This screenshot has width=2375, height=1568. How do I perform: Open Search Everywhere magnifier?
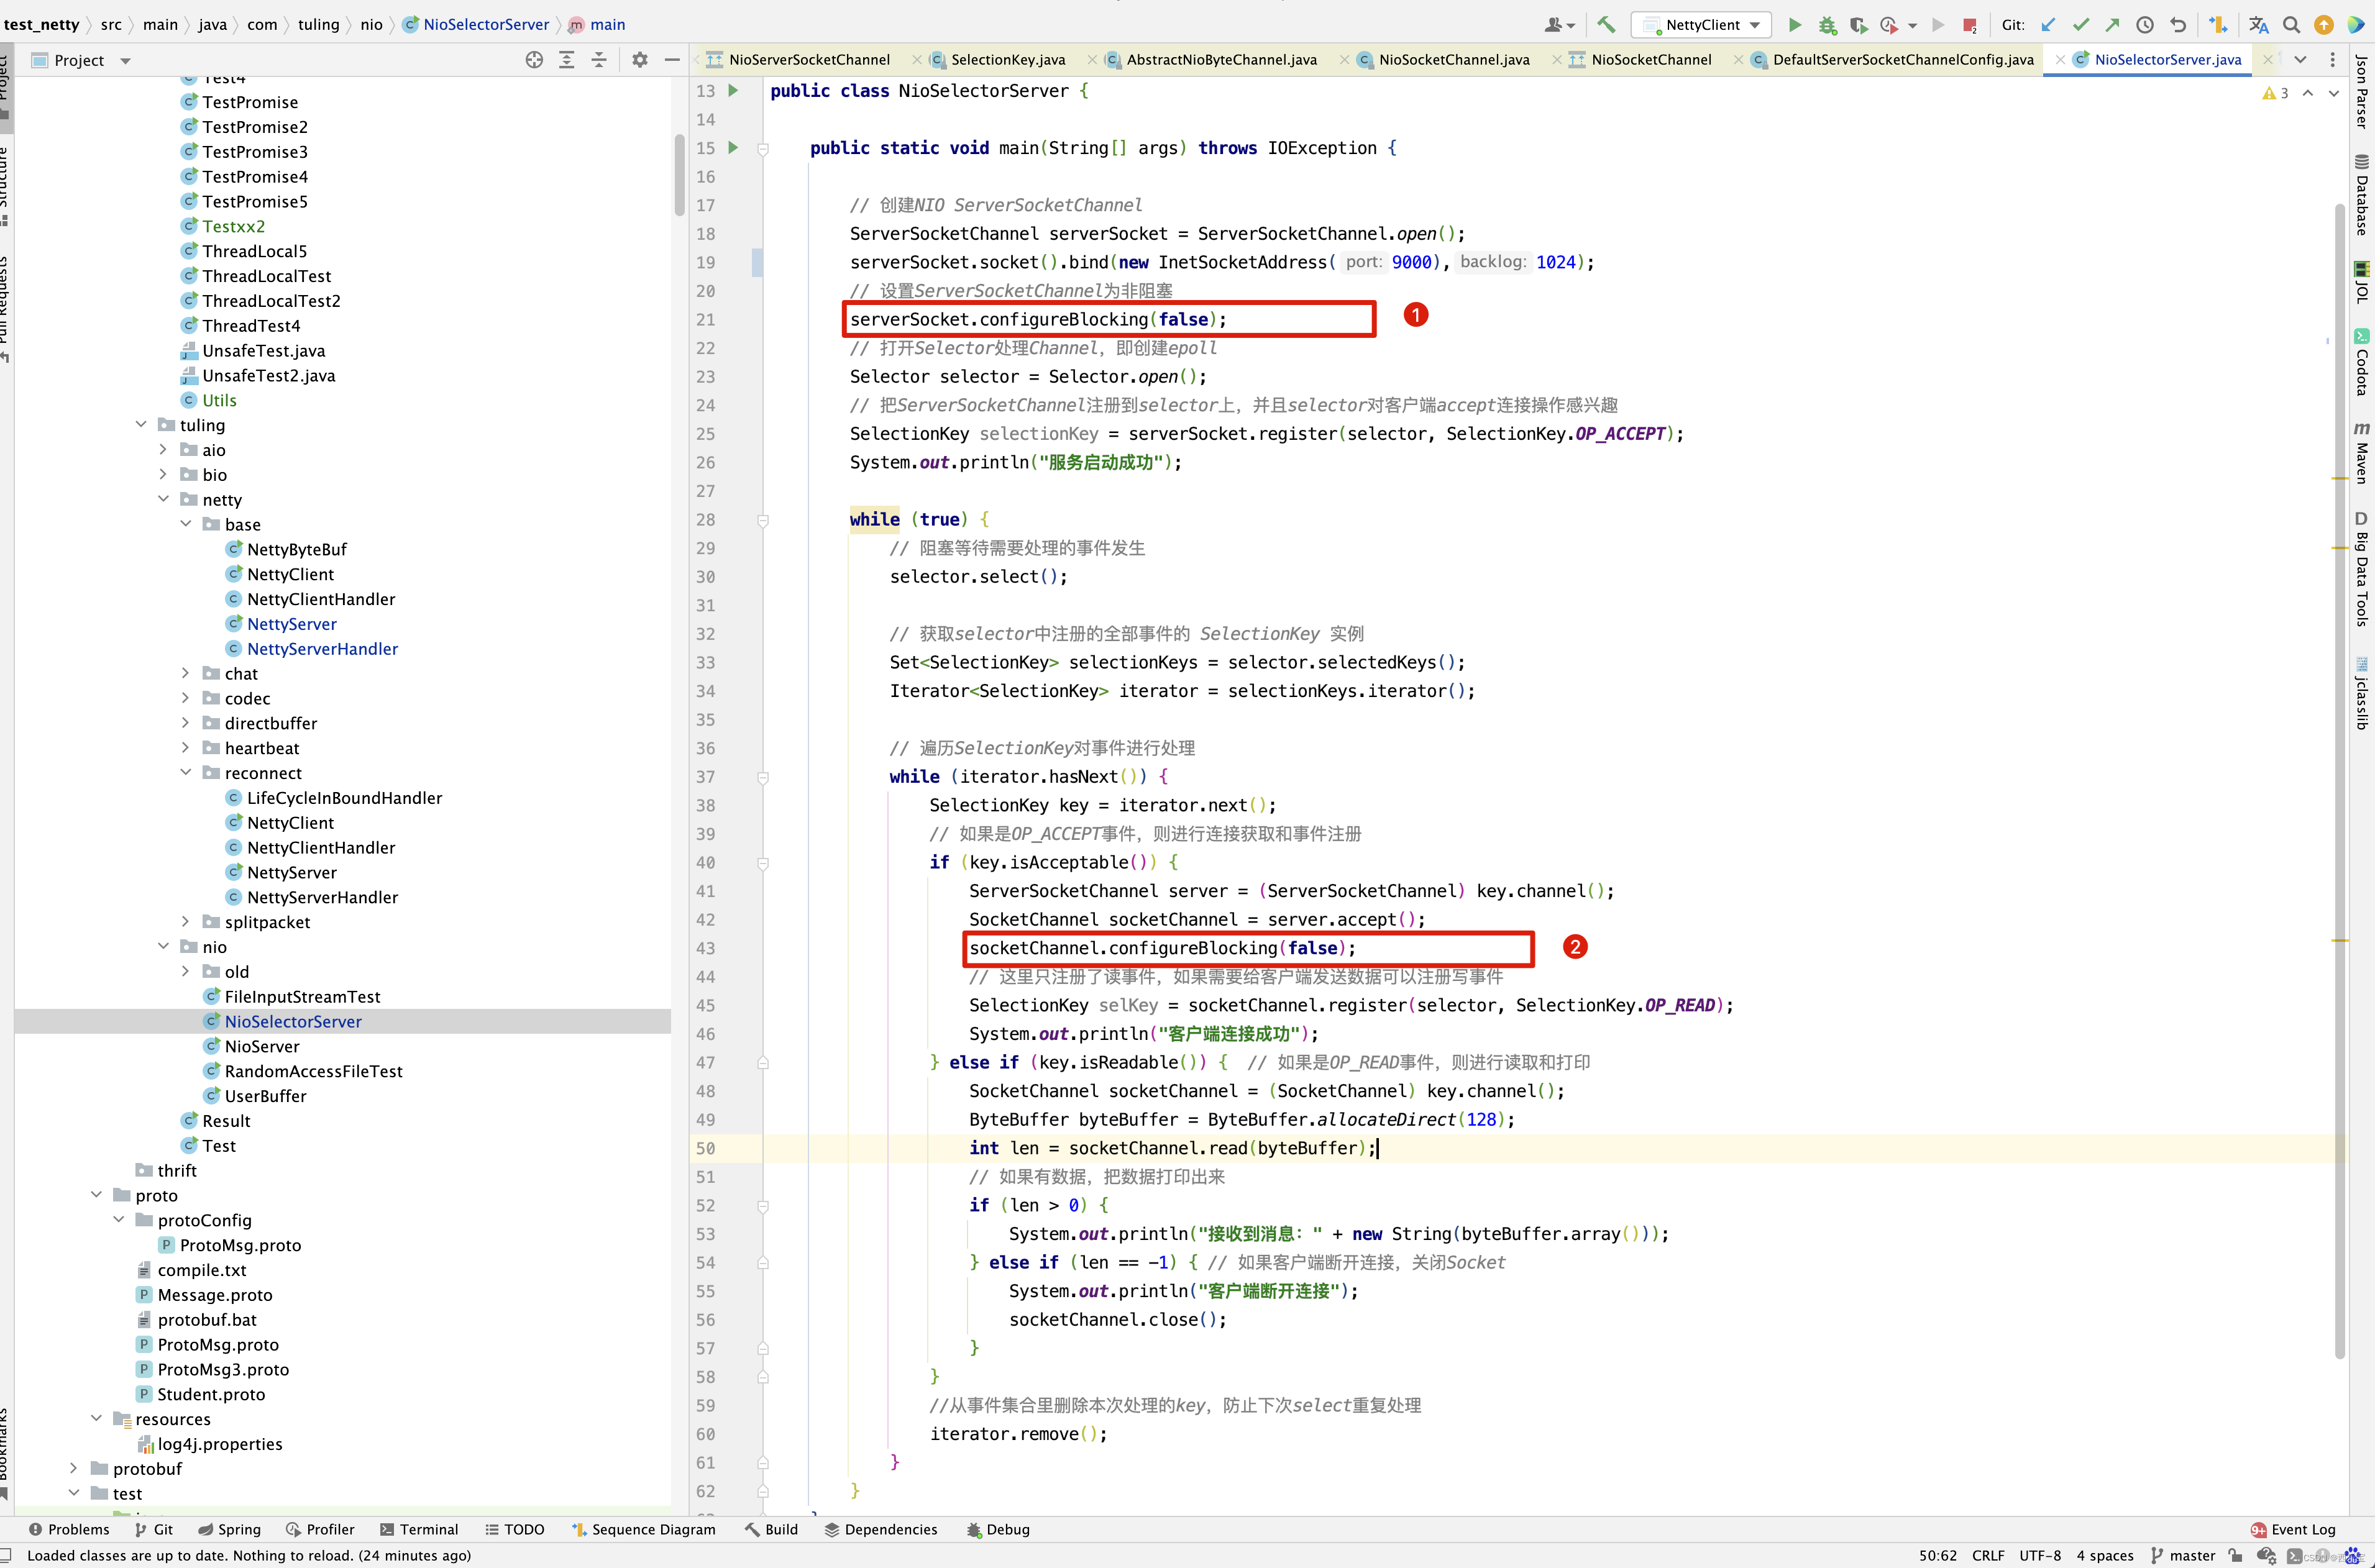pos(2291,25)
